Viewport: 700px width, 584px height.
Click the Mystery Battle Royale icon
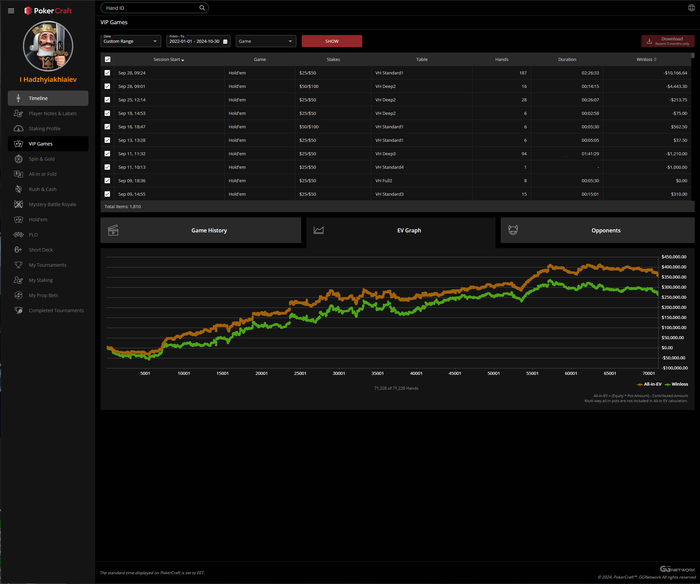point(18,204)
